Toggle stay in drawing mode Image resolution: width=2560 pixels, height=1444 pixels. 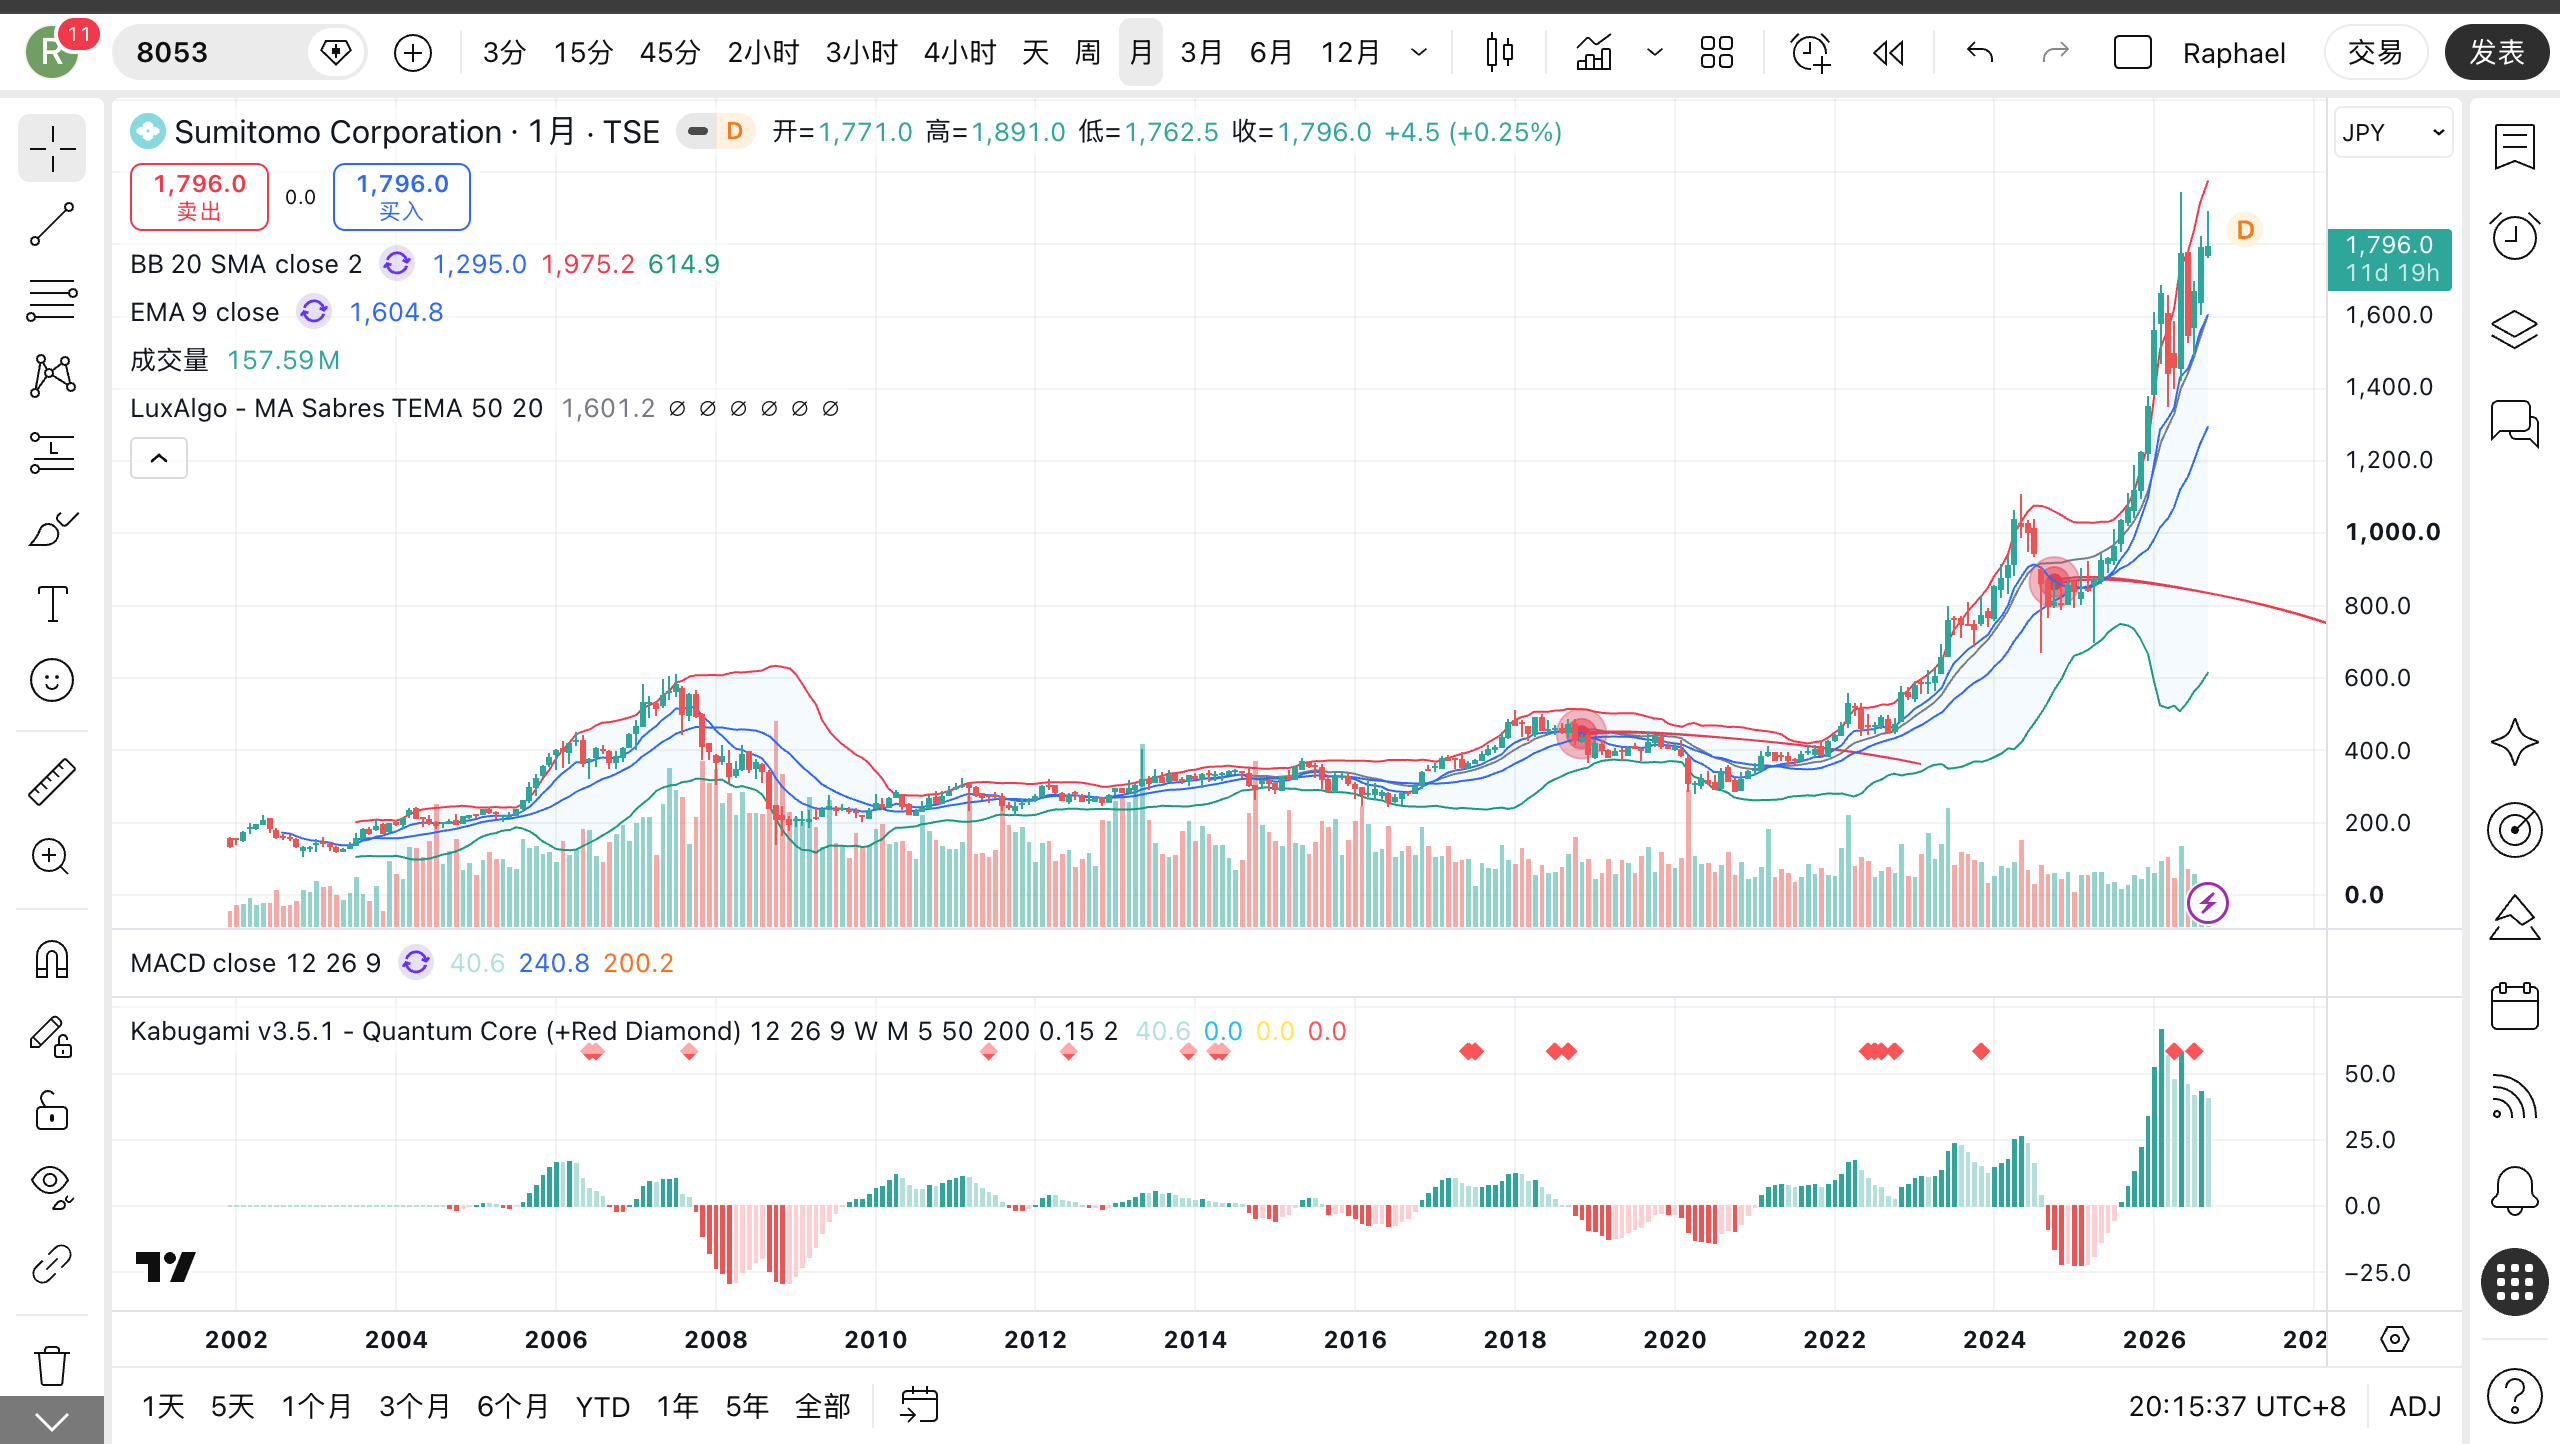point(52,1036)
